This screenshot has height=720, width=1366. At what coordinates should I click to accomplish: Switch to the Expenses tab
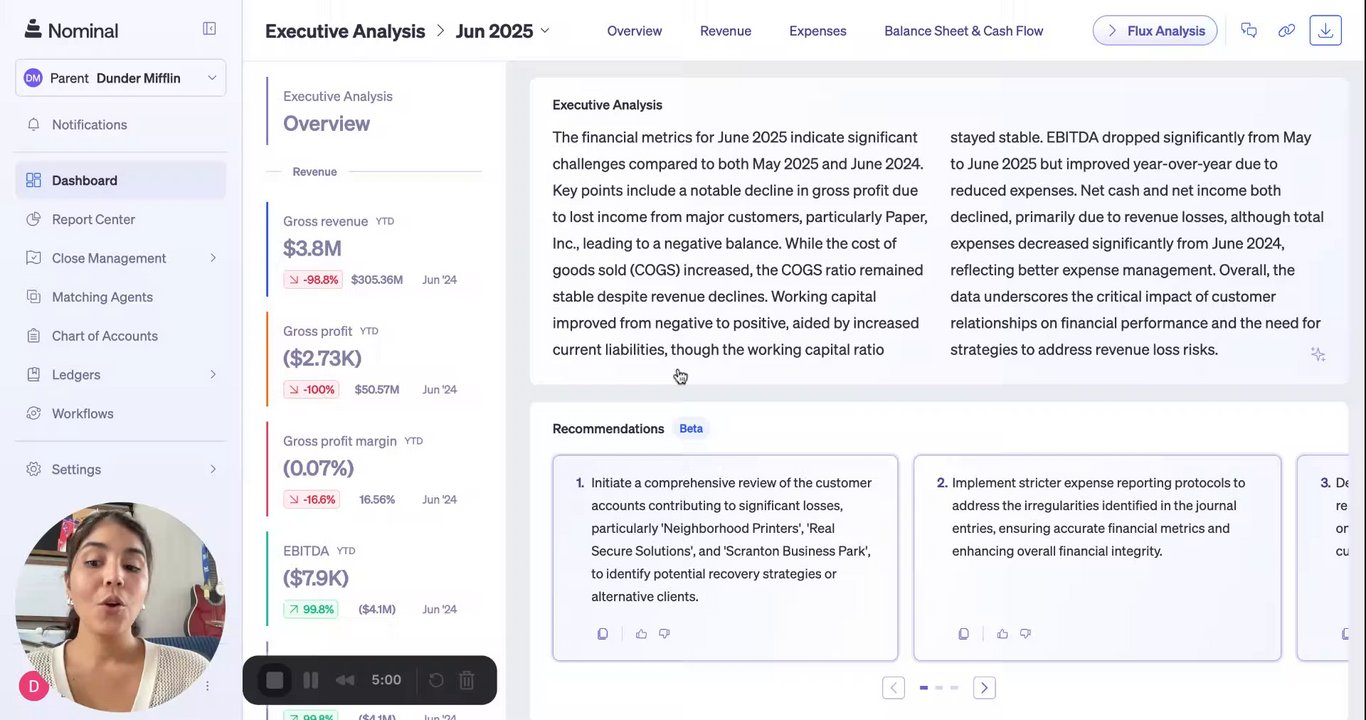coord(817,31)
